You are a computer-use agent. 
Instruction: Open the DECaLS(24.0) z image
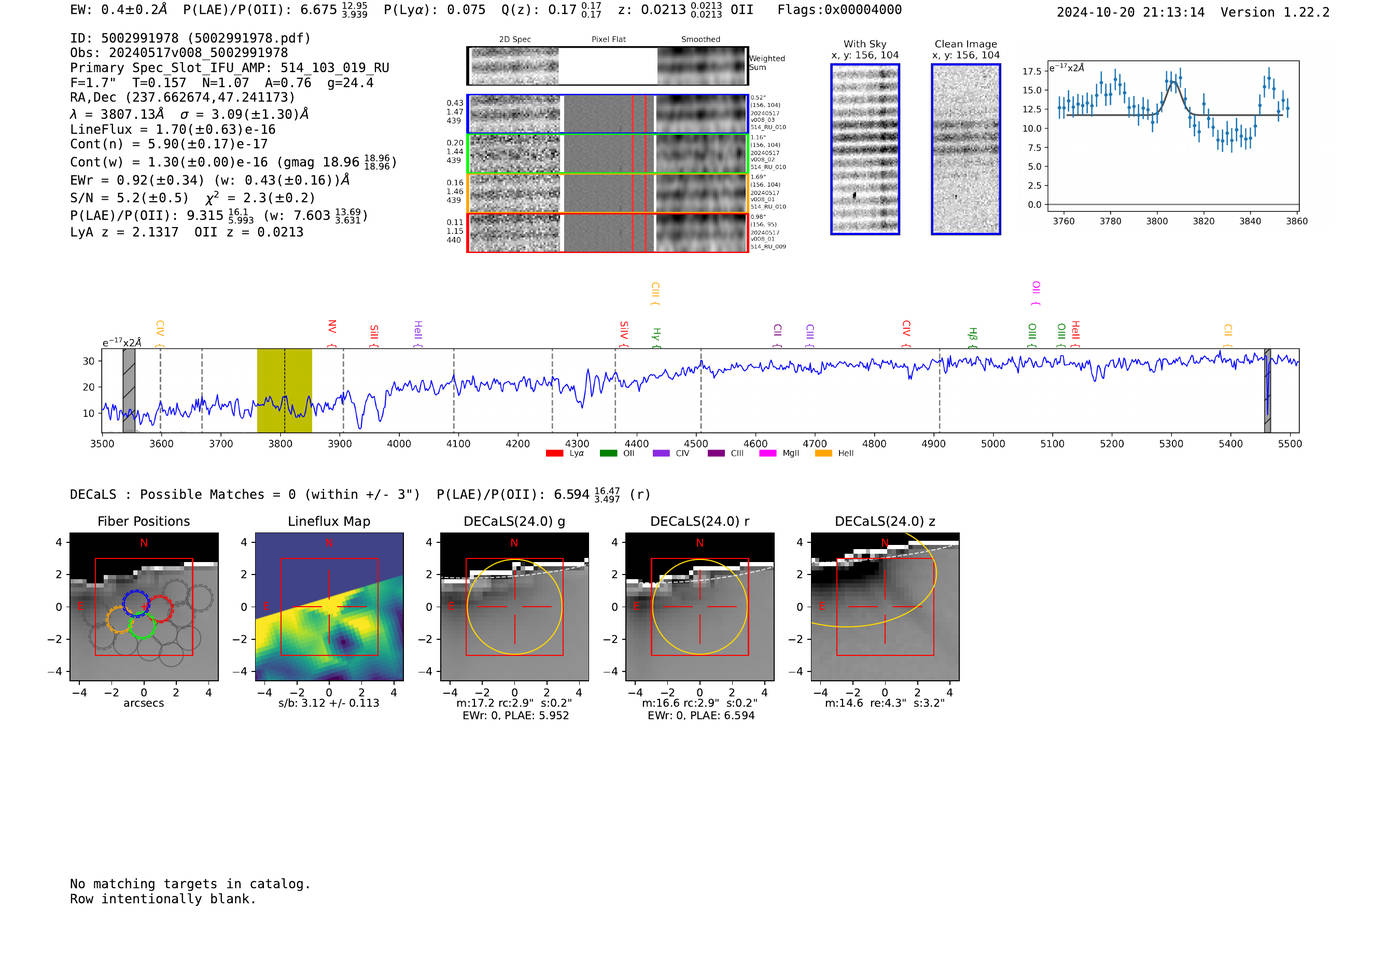(884, 606)
